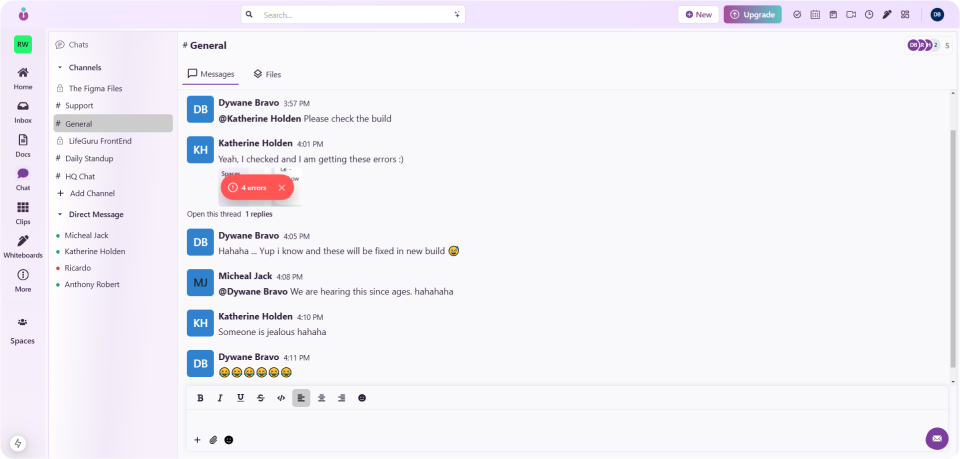Click the plus icon below message box
This screenshot has width=960, height=459.
[197, 439]
